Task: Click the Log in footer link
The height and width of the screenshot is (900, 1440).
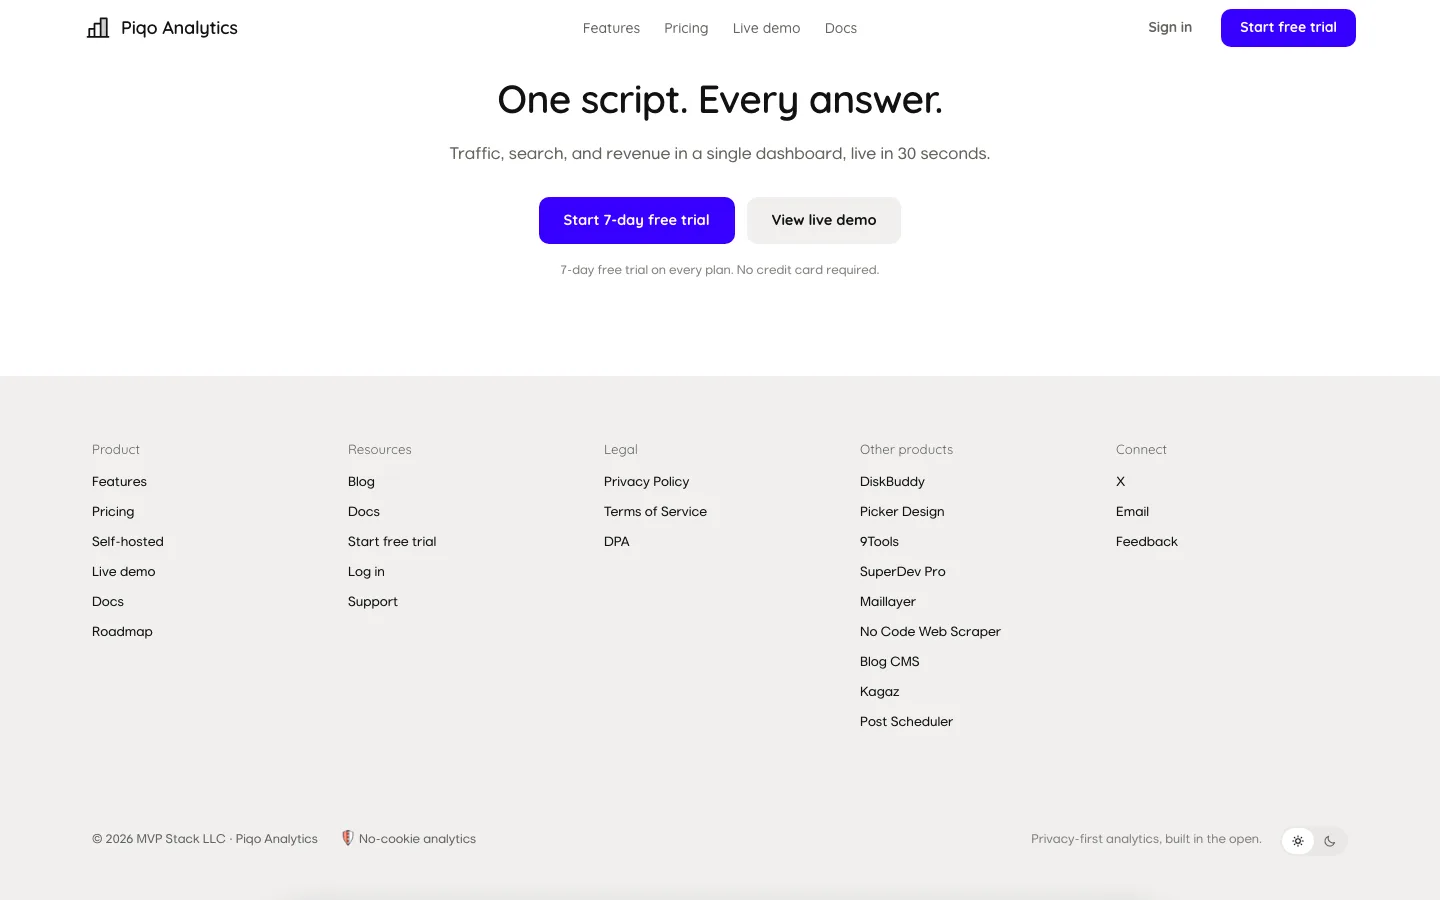Action: pos(366,571)
